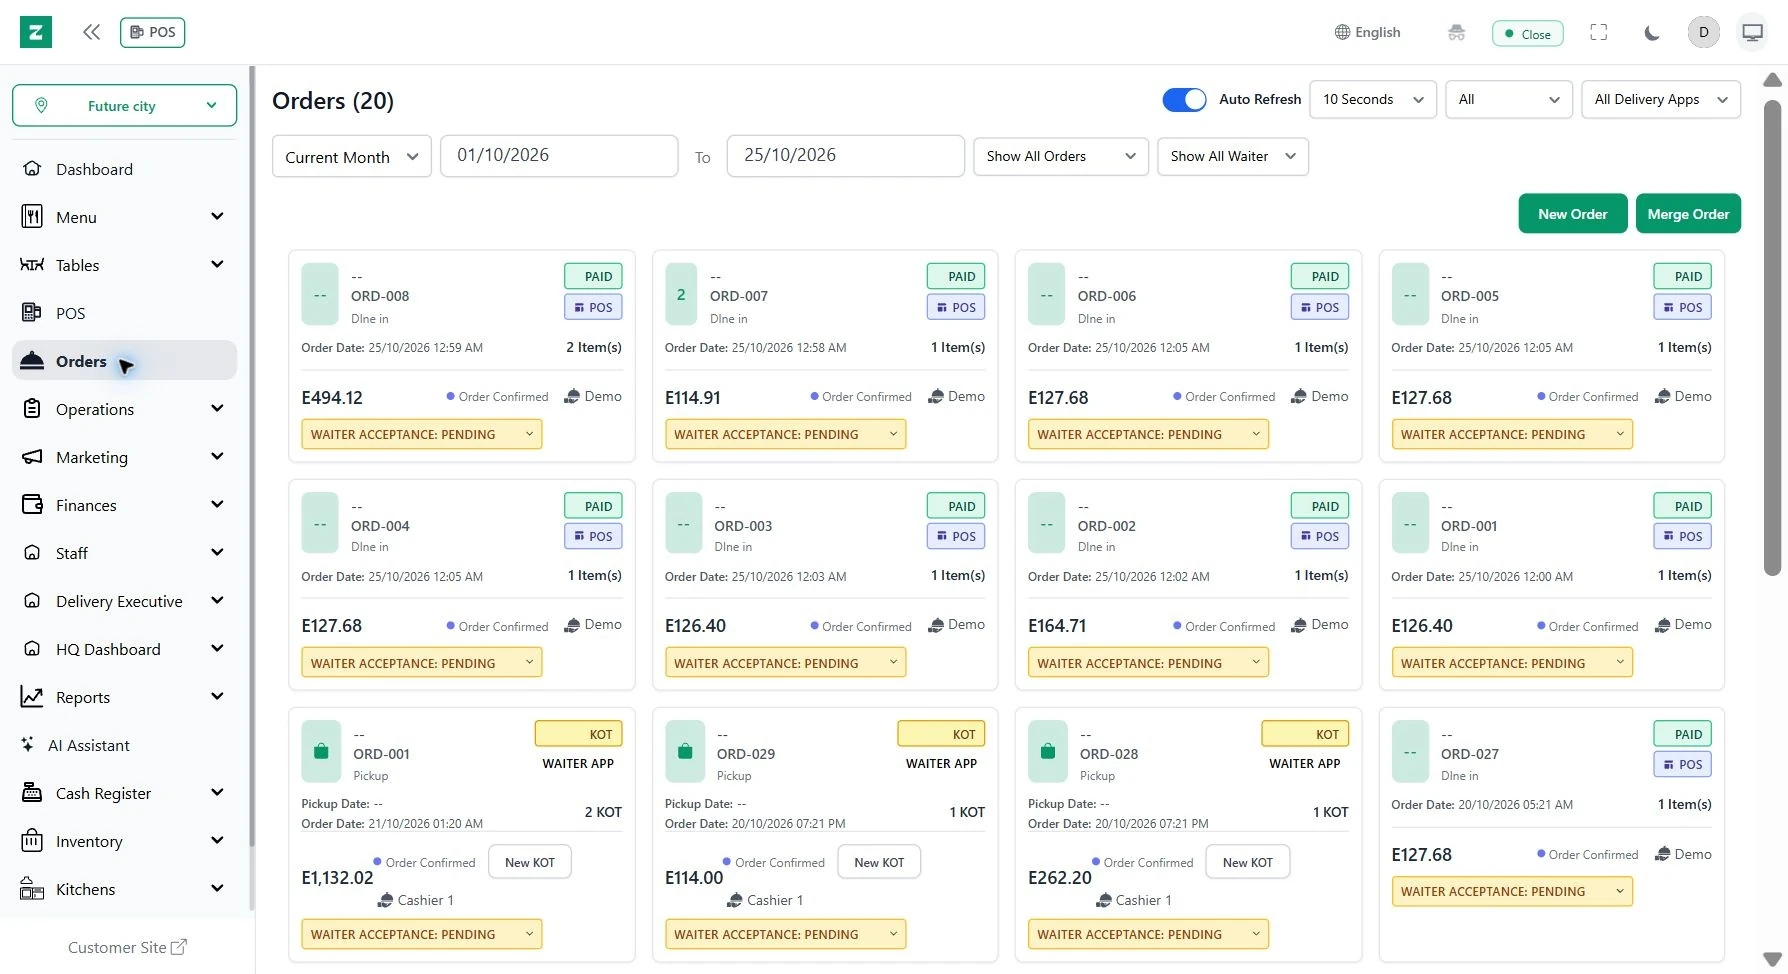Click POS register icon in sidebar
The width and height of the screenshot is (1788, 974).
32,313
